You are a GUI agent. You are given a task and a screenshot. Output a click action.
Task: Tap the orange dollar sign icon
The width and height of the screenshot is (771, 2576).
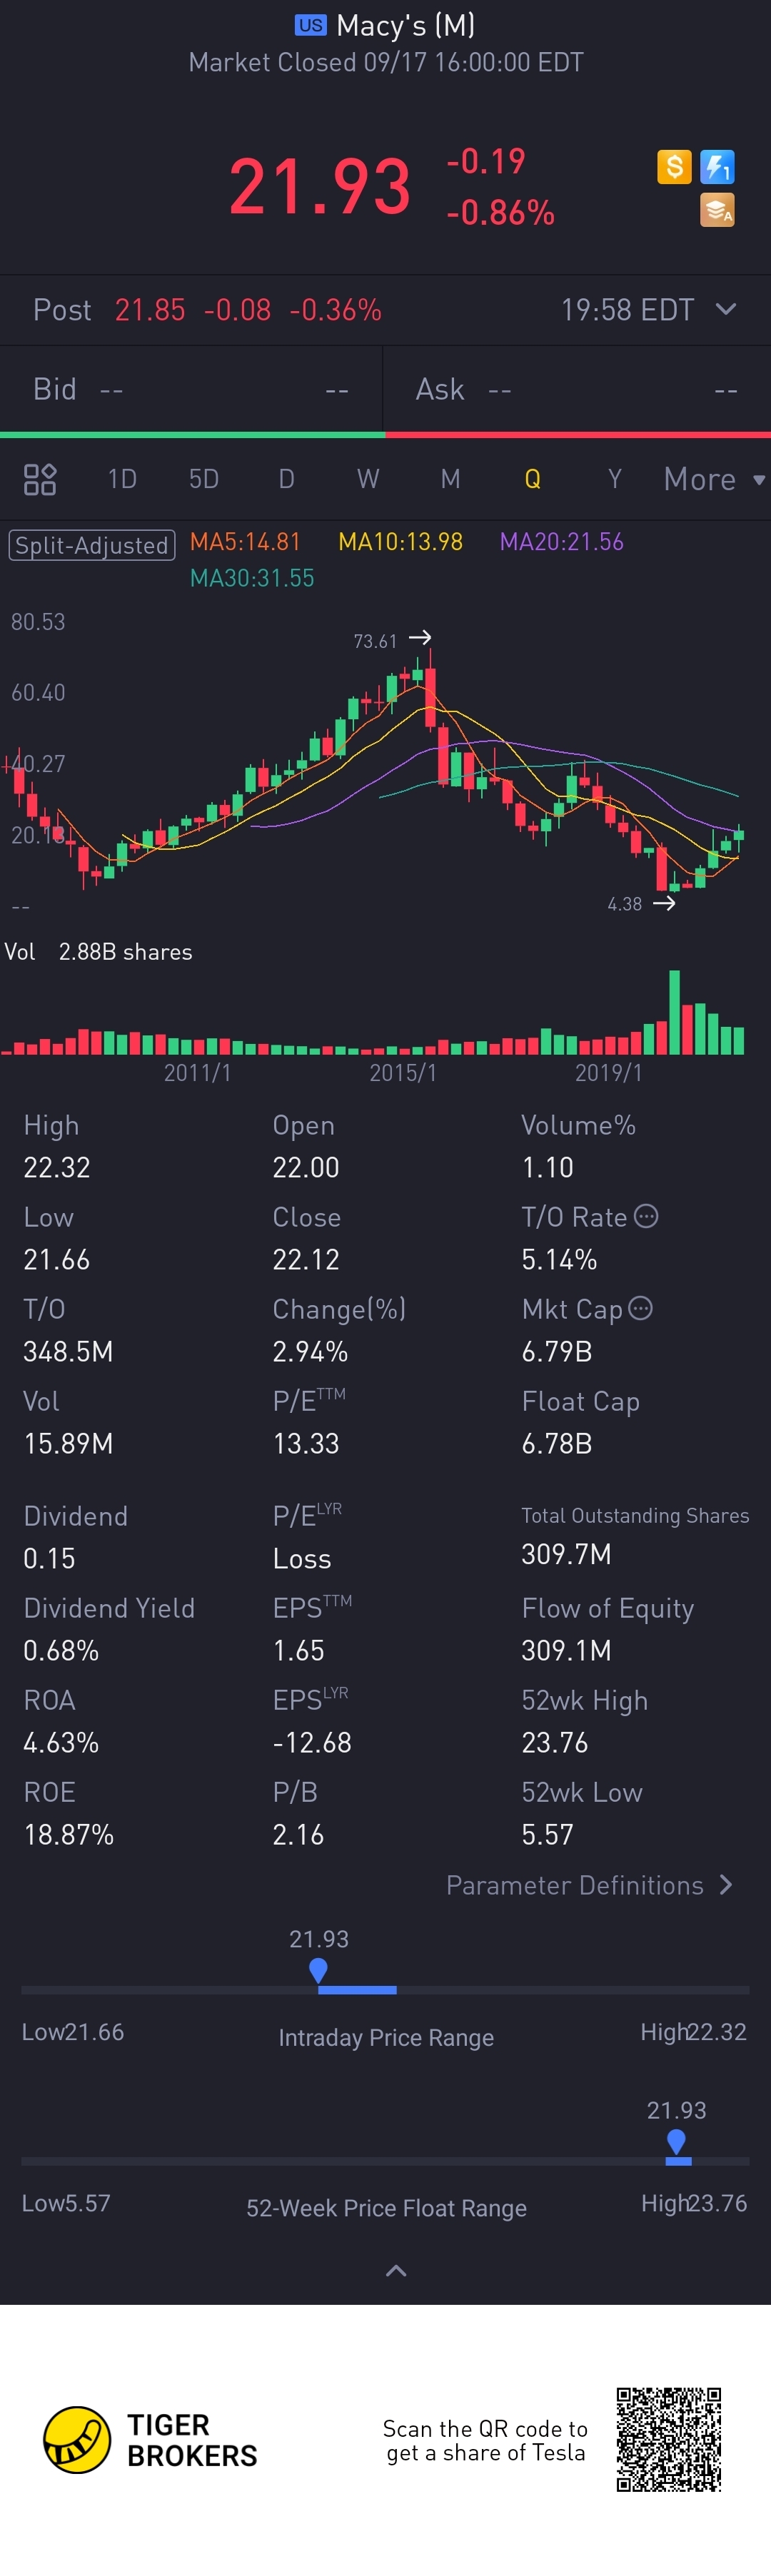point(674,166)
